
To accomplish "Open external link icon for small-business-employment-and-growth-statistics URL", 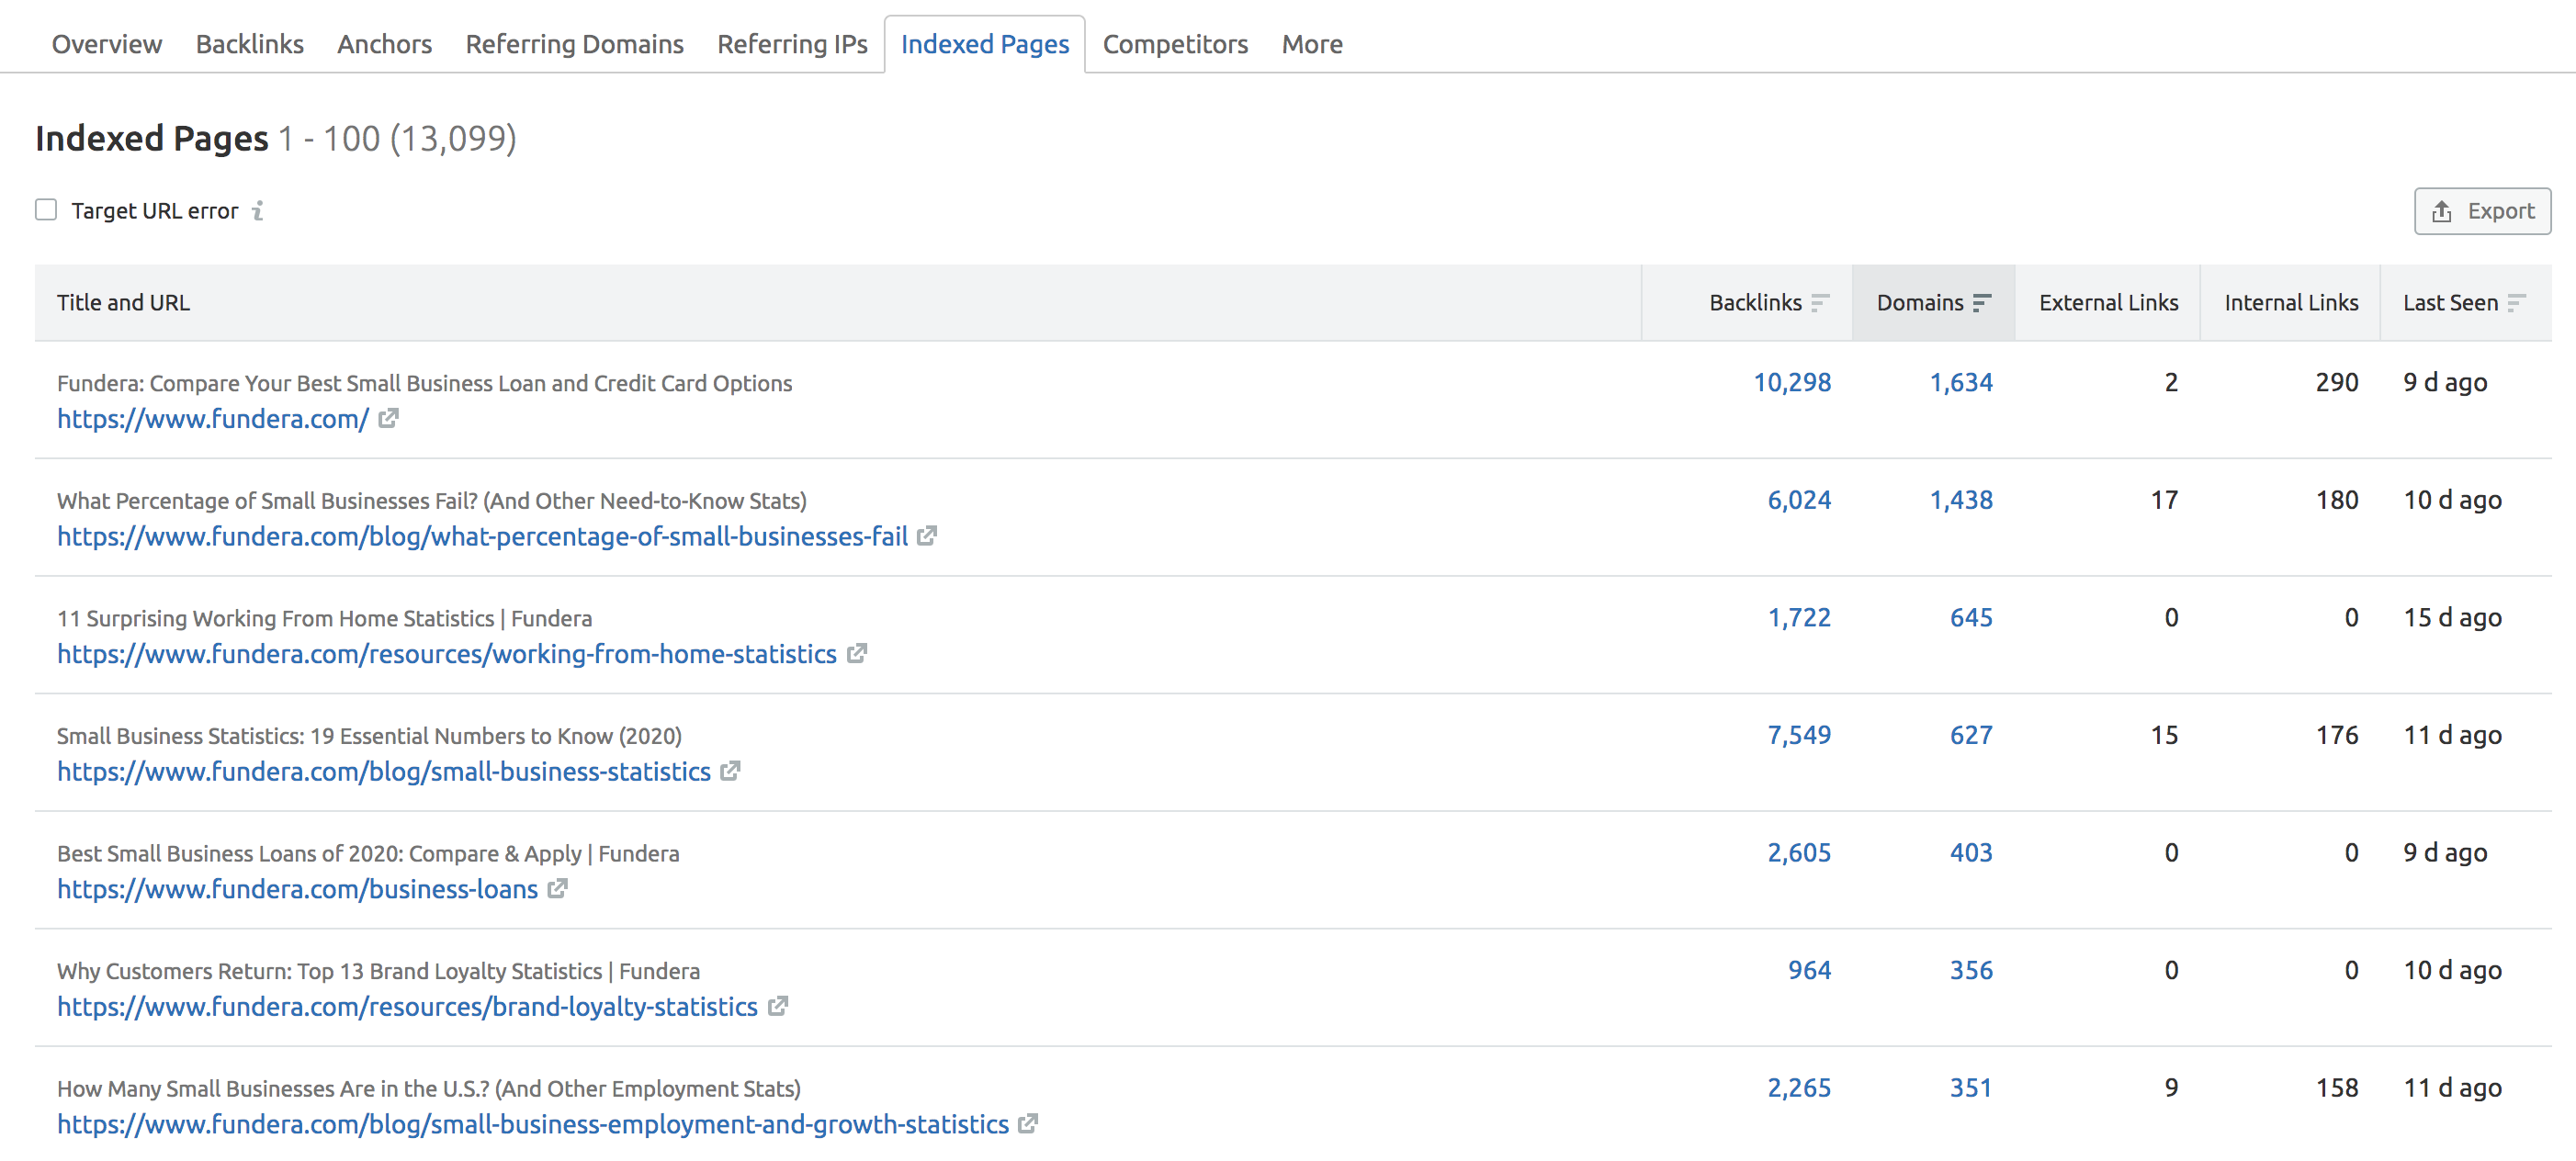I will click(1028, 1123).
